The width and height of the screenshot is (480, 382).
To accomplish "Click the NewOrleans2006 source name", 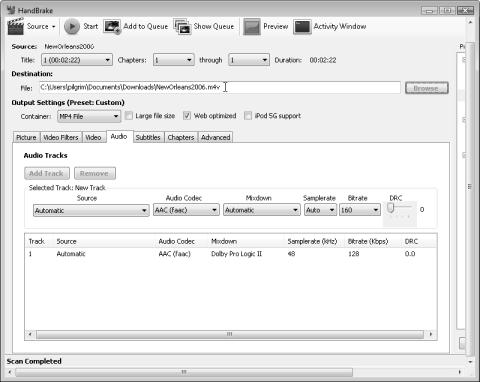I will 69,47.
